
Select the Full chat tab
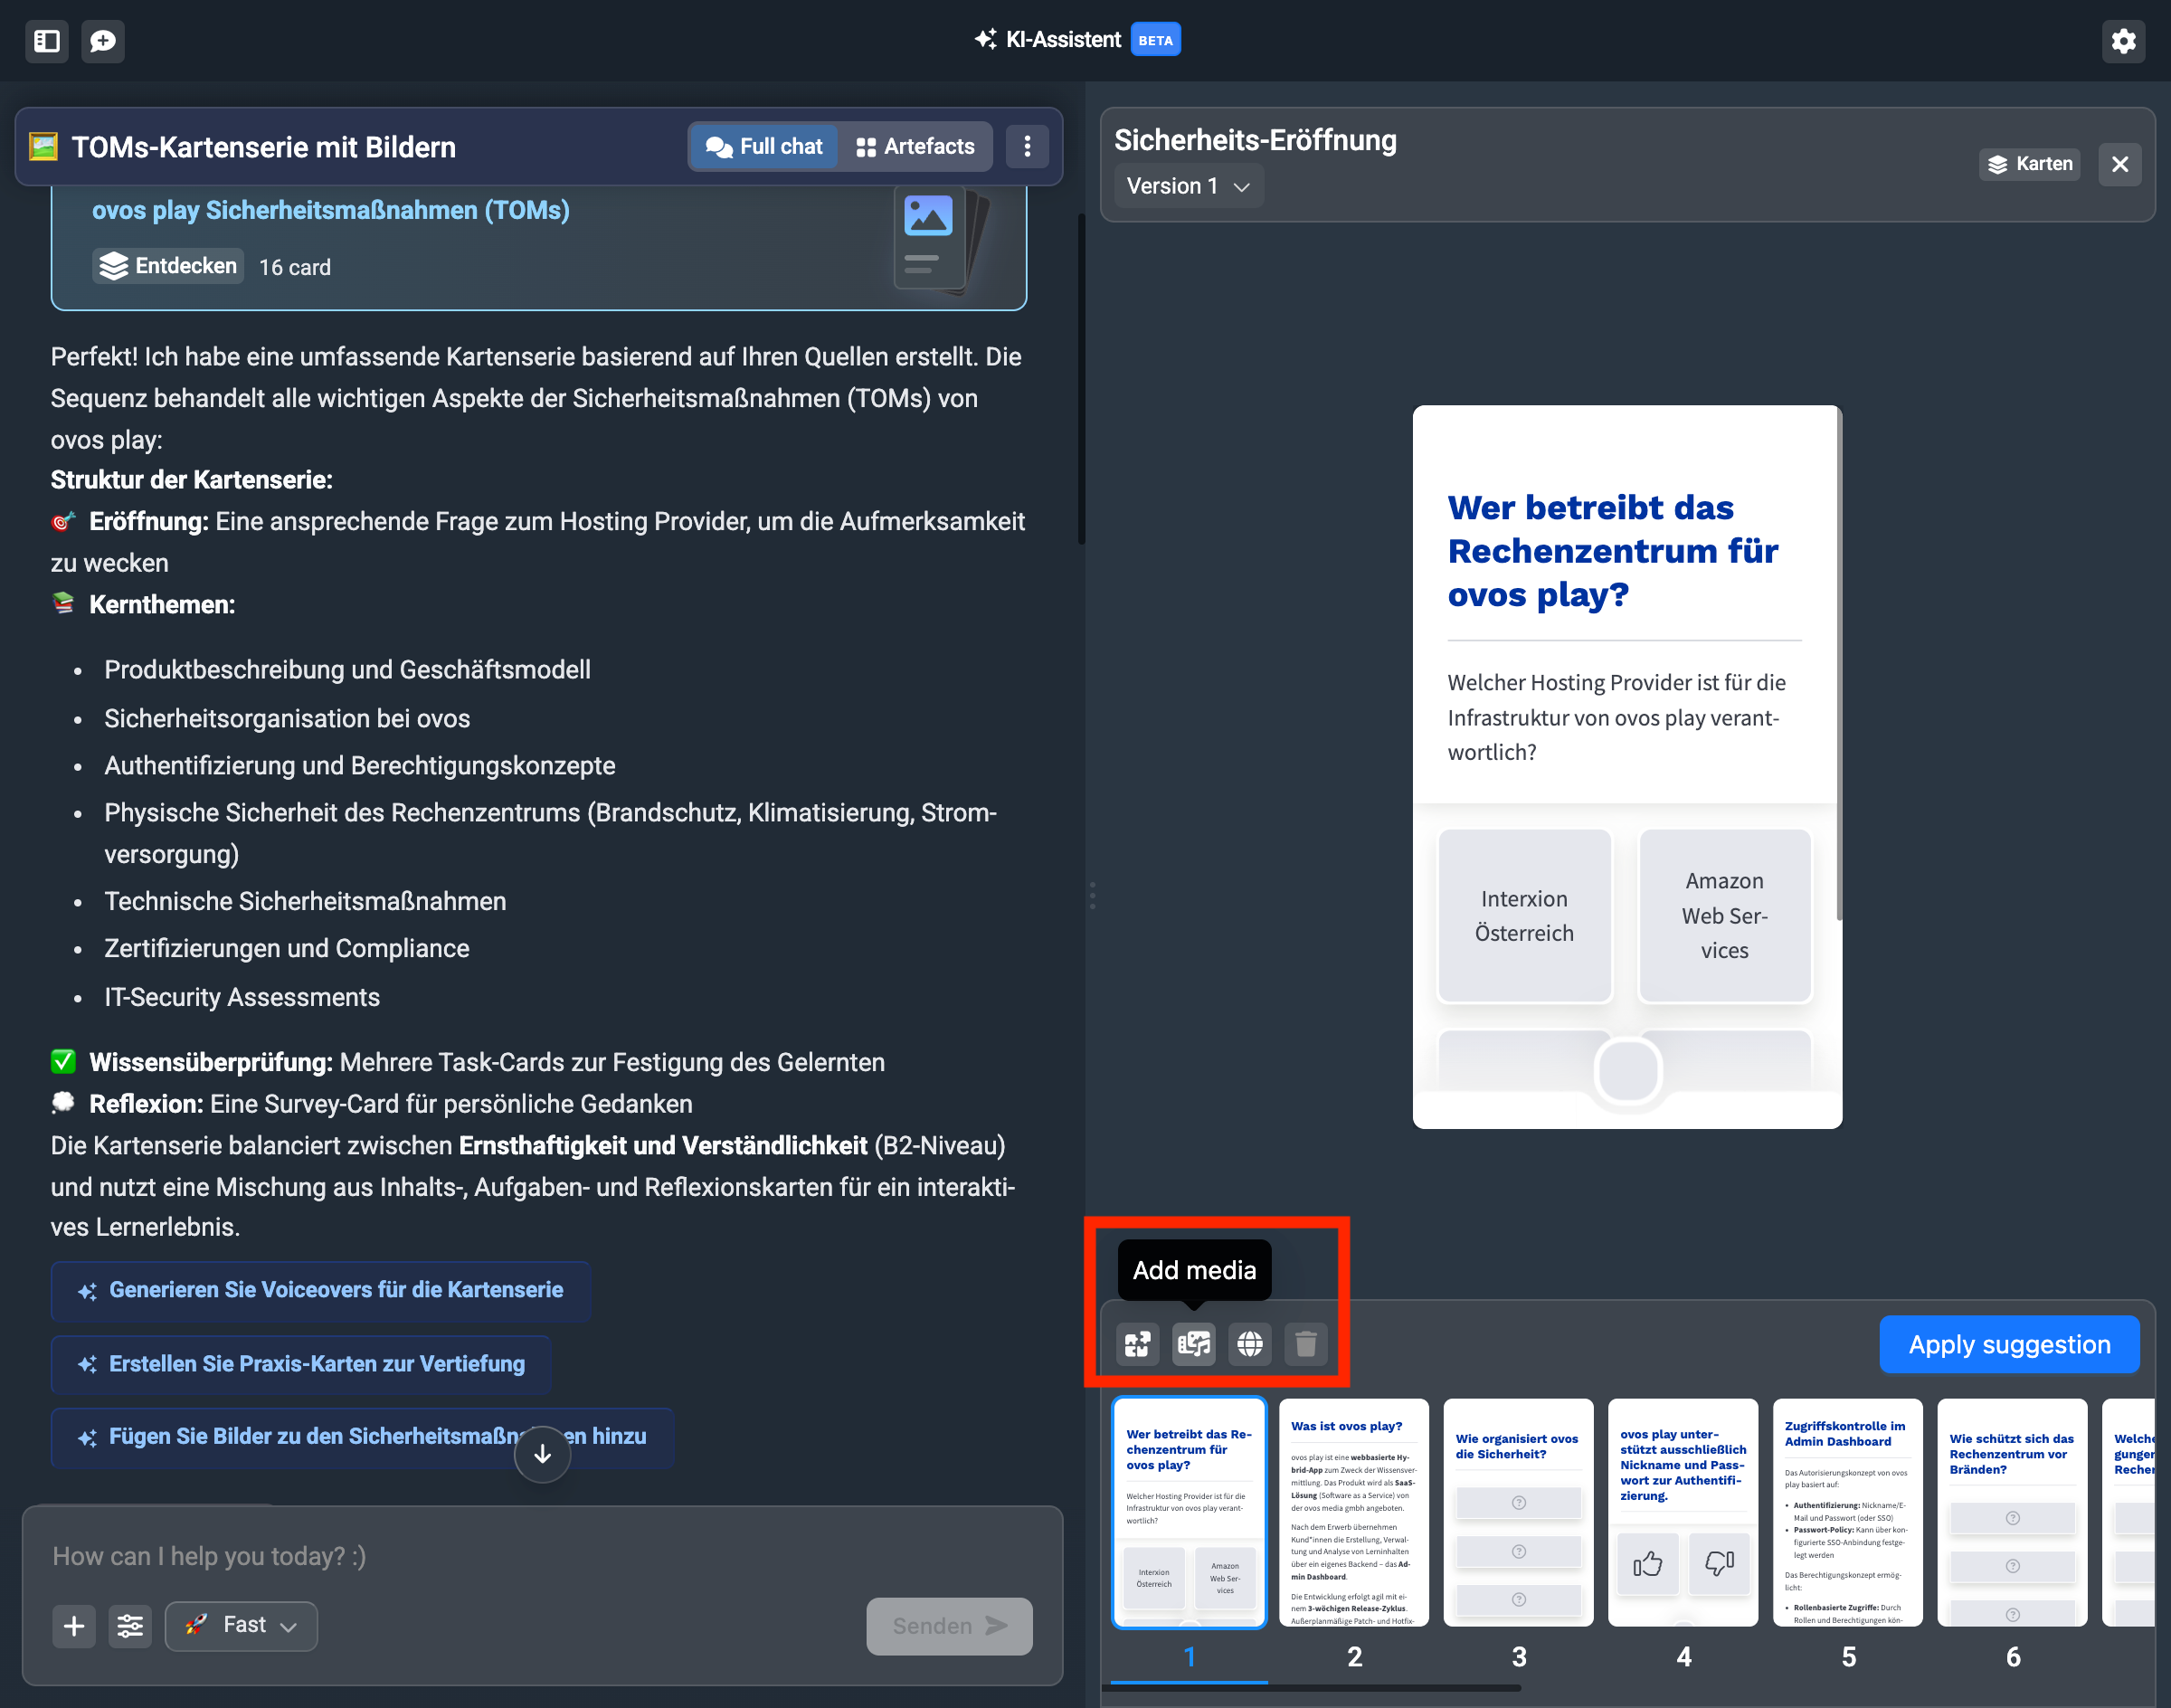pos(764,147)
